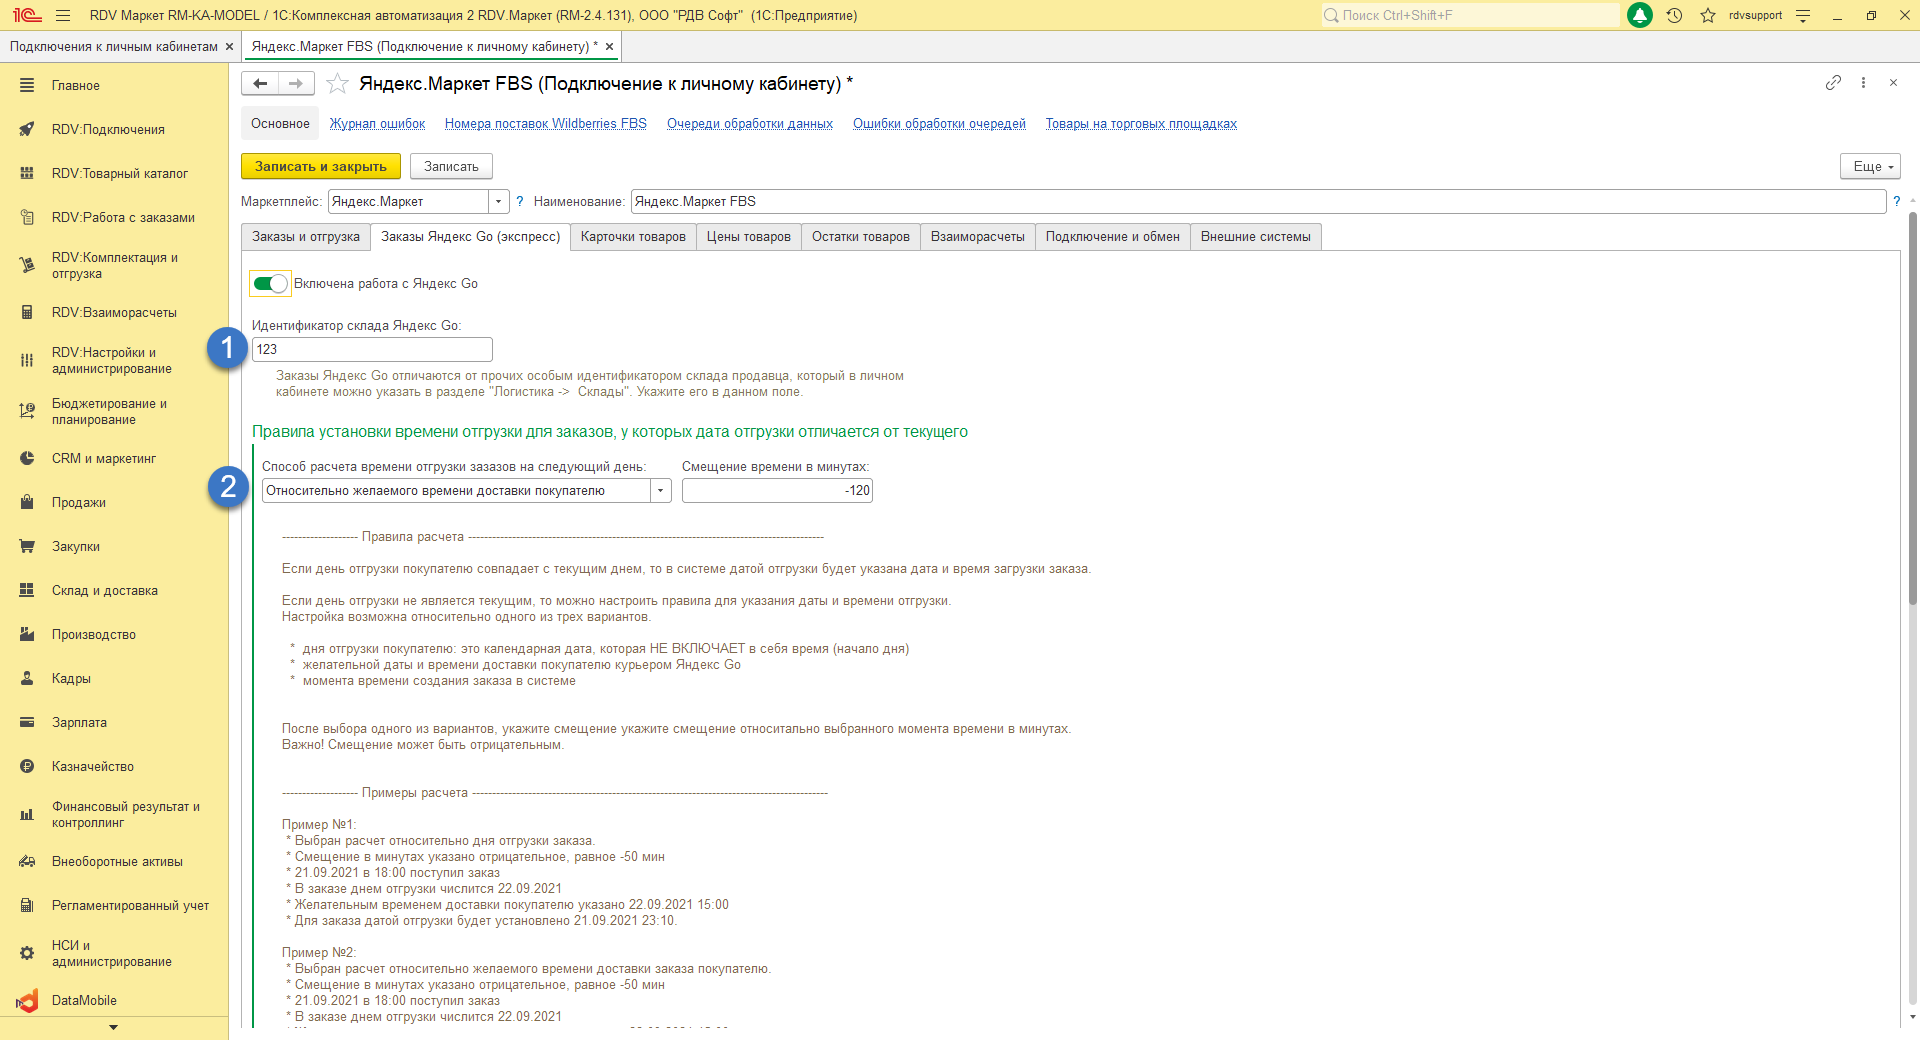The image size is (1920, 1040).
Task: Open favorites star in title bar
Action: [x=1708, y=15]
